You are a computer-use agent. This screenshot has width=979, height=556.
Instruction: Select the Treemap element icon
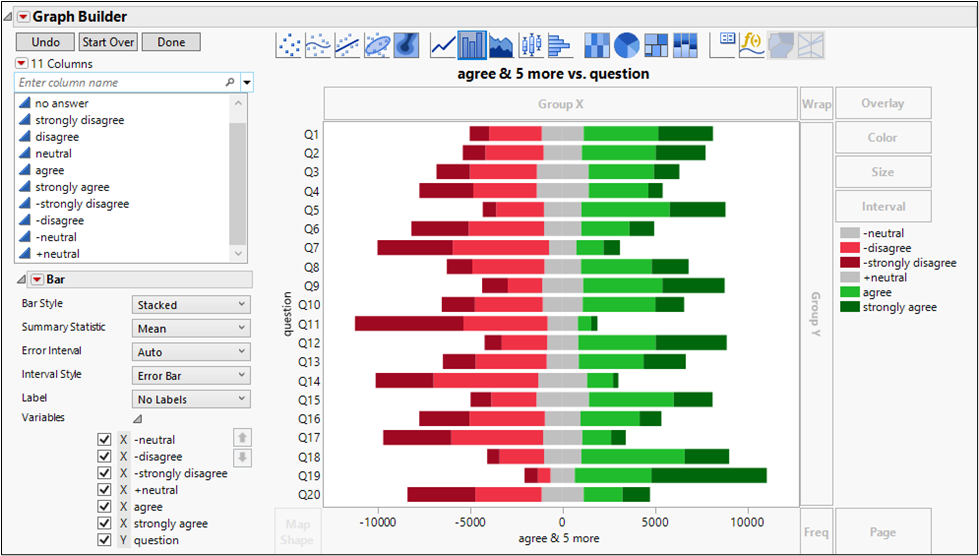tap(656, 45)
